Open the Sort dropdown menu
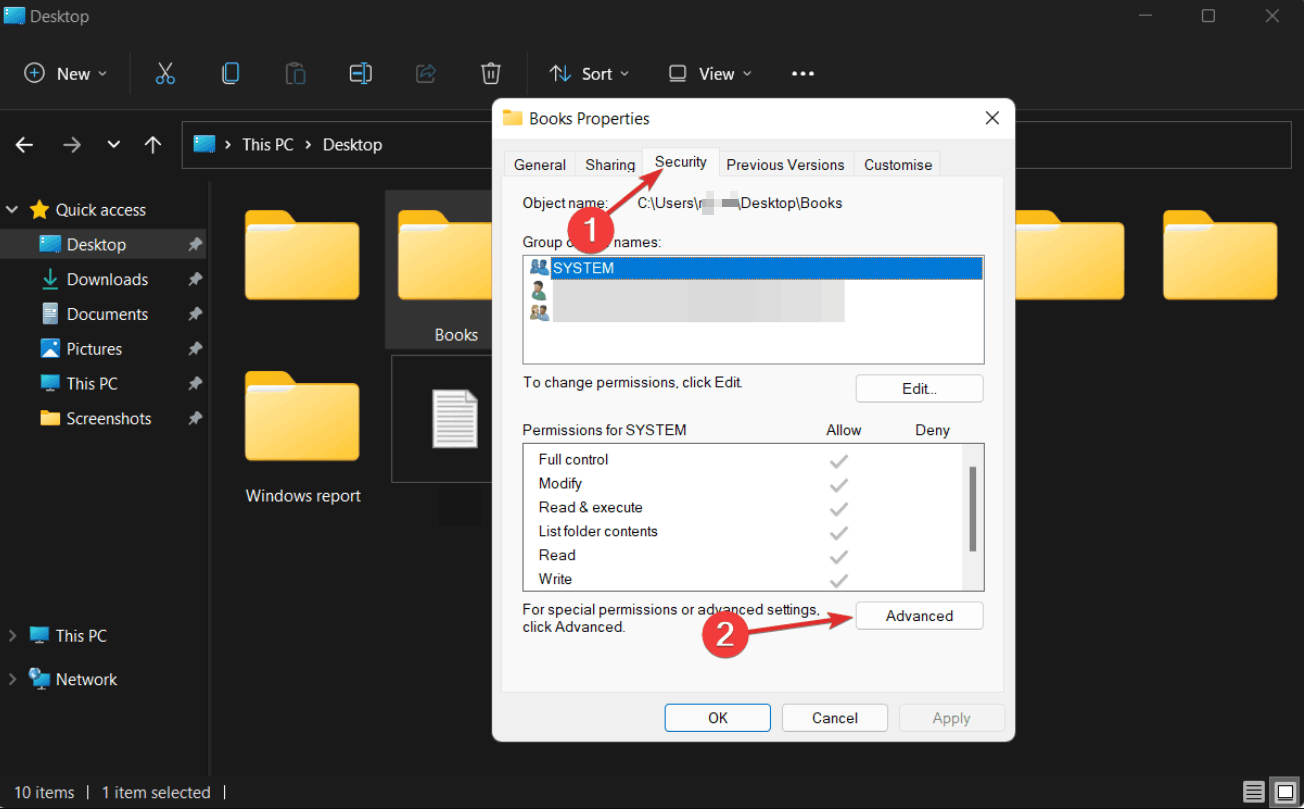The height and width of the screenshot is (809, 1304). click(x=590, y=73)
